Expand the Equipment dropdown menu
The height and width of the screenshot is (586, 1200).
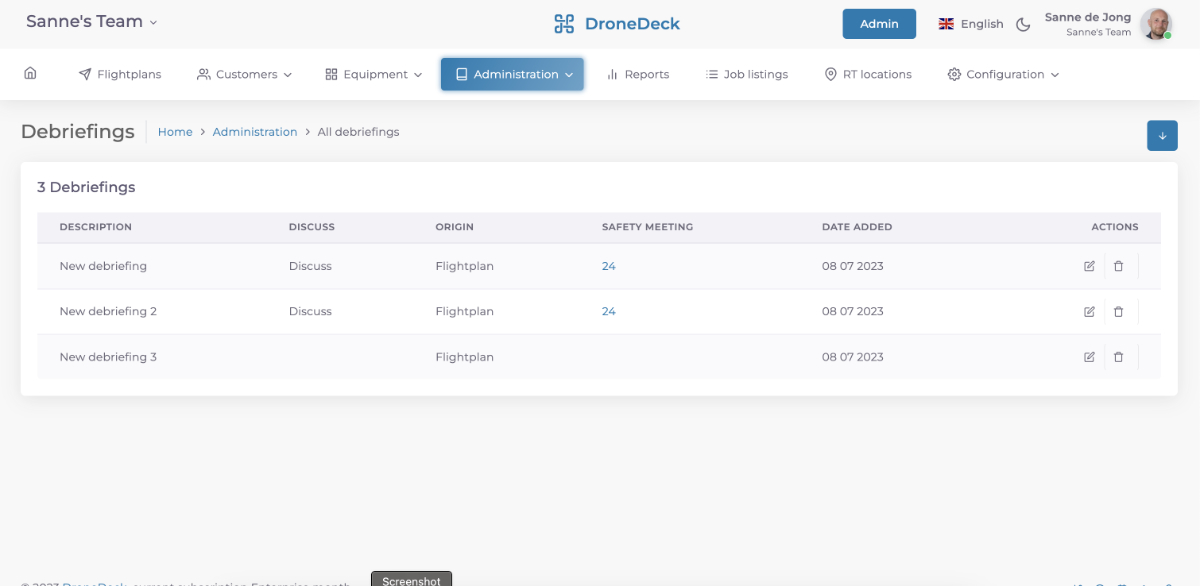click(x=373, y=74)
